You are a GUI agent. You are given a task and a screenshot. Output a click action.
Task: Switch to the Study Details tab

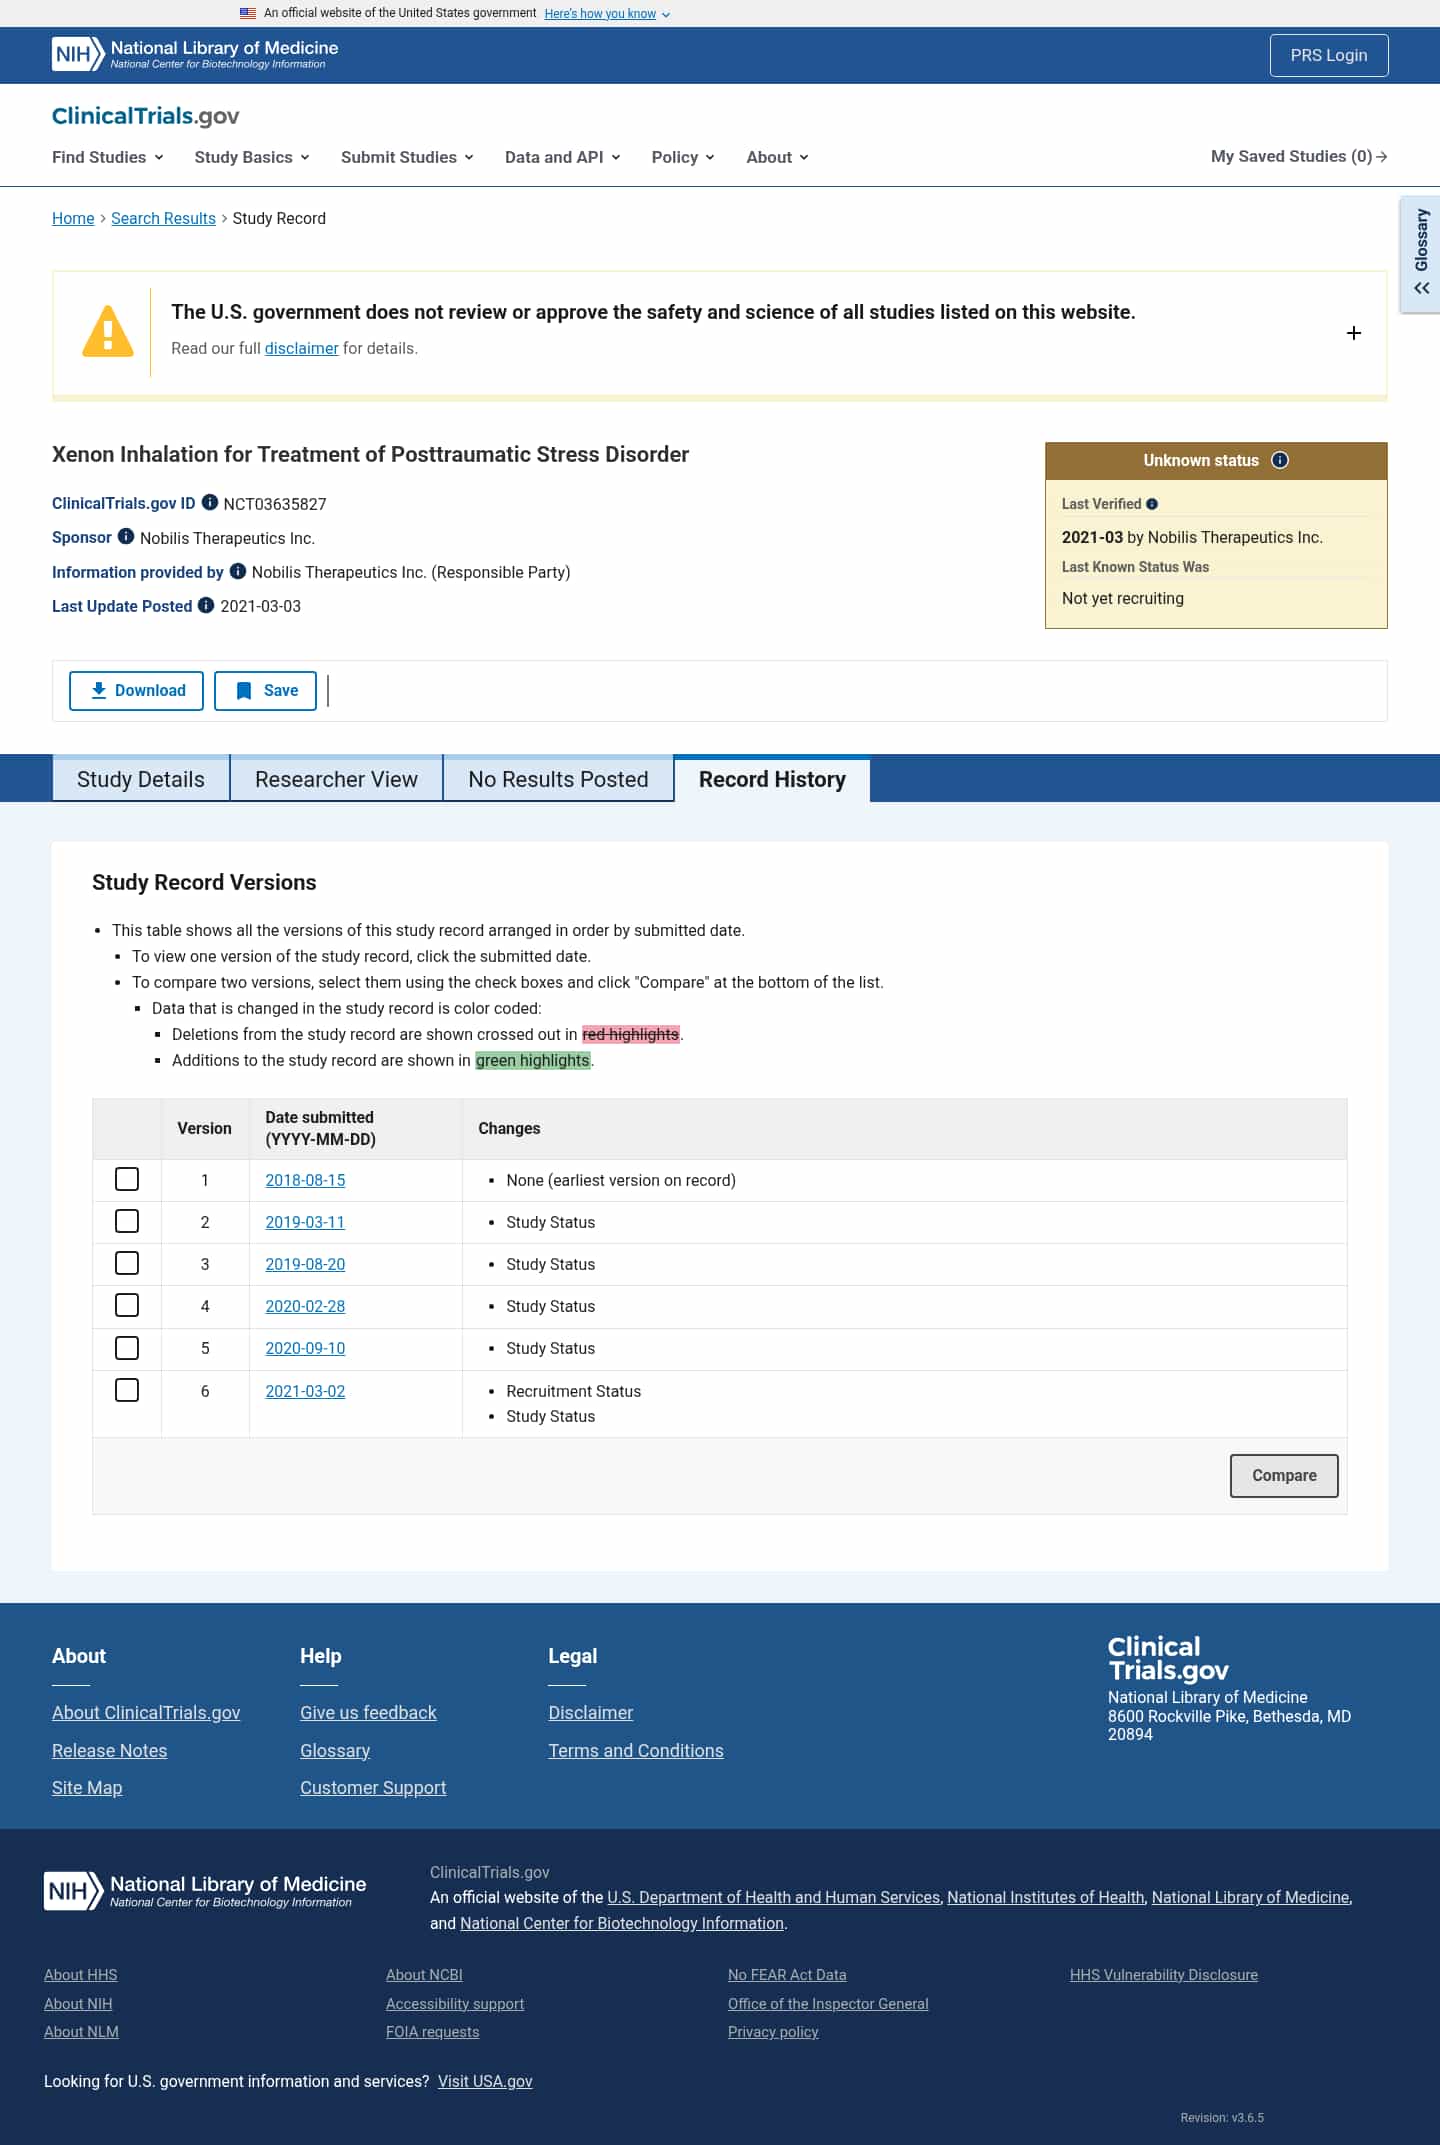141,779
